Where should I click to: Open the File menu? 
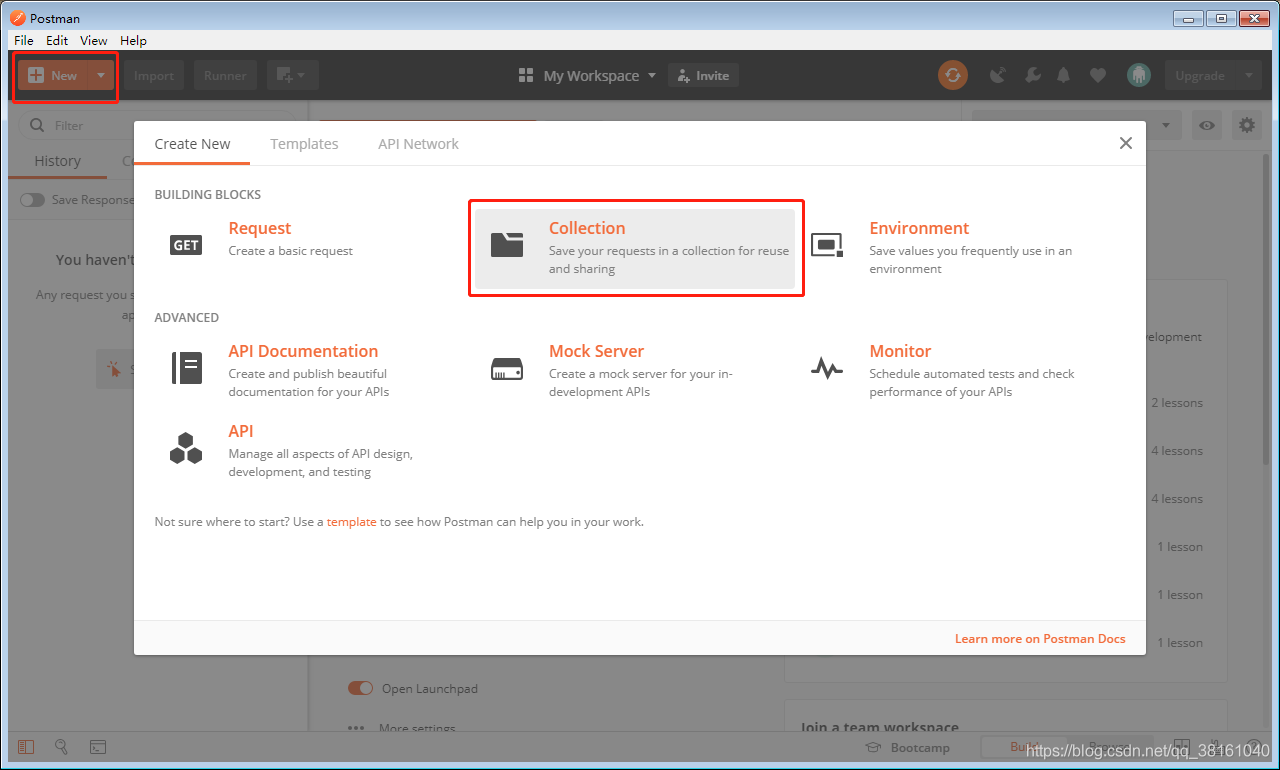click(x=24, y=40)
